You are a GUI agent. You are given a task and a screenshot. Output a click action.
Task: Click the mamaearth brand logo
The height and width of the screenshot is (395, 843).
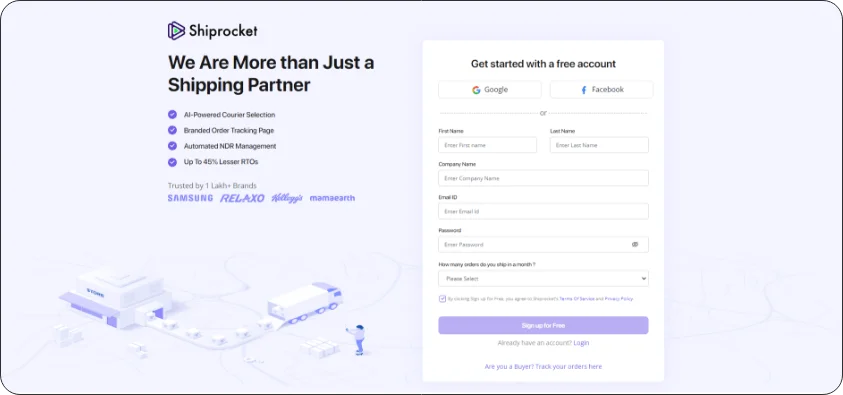pyautogui.click(x=332, y=198)
